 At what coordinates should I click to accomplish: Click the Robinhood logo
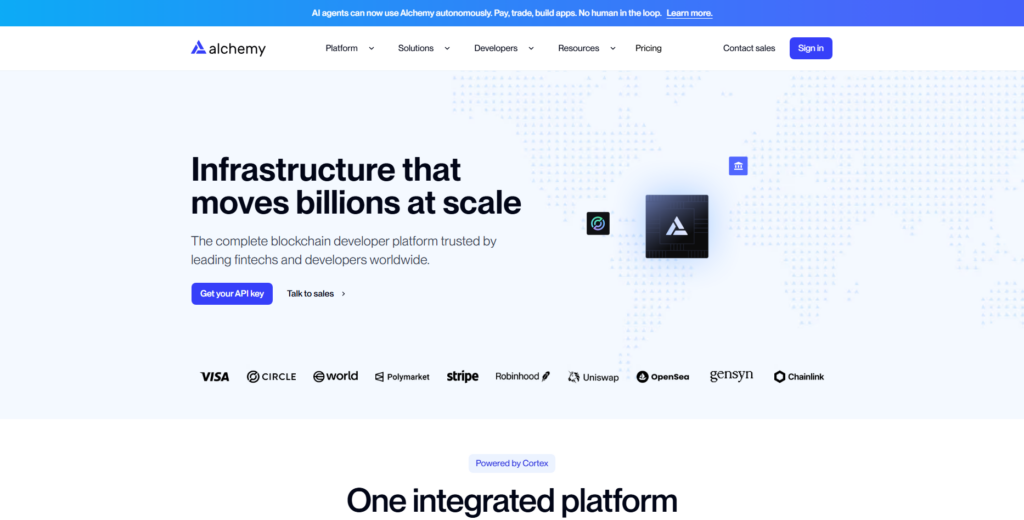point(523,377)
